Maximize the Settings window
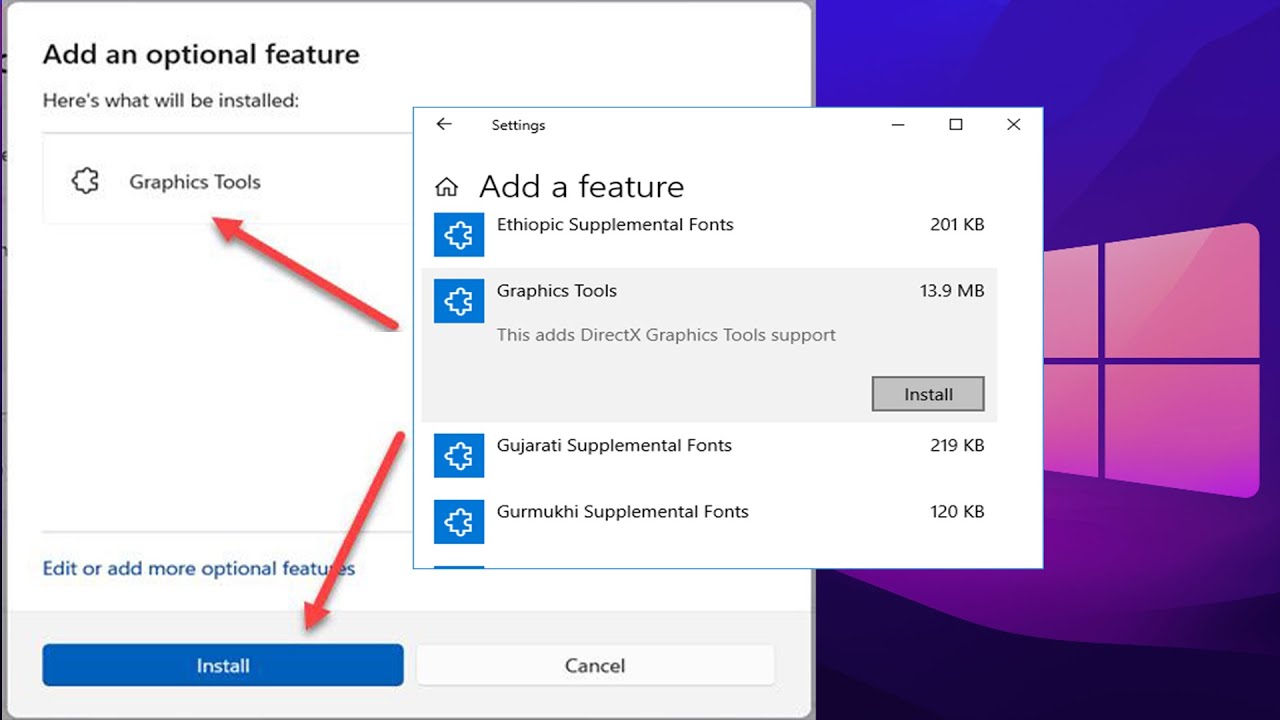This screenshot has width=1280, height=720. coord(956,125)
